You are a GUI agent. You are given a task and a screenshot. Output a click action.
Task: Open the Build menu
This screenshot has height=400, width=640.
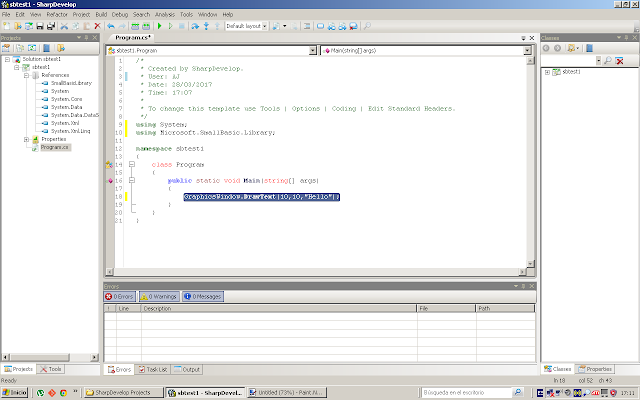101,14
